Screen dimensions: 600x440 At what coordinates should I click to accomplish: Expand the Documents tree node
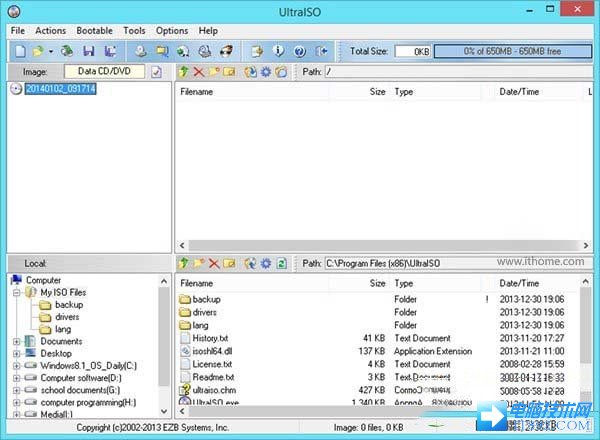click(x=17, y=341)
